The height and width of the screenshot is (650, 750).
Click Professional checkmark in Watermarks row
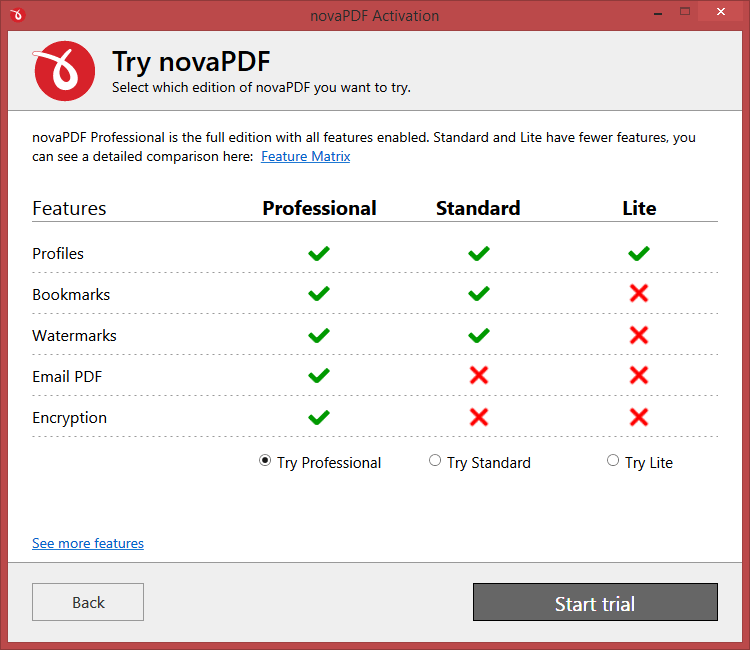(x=319, y=335)
